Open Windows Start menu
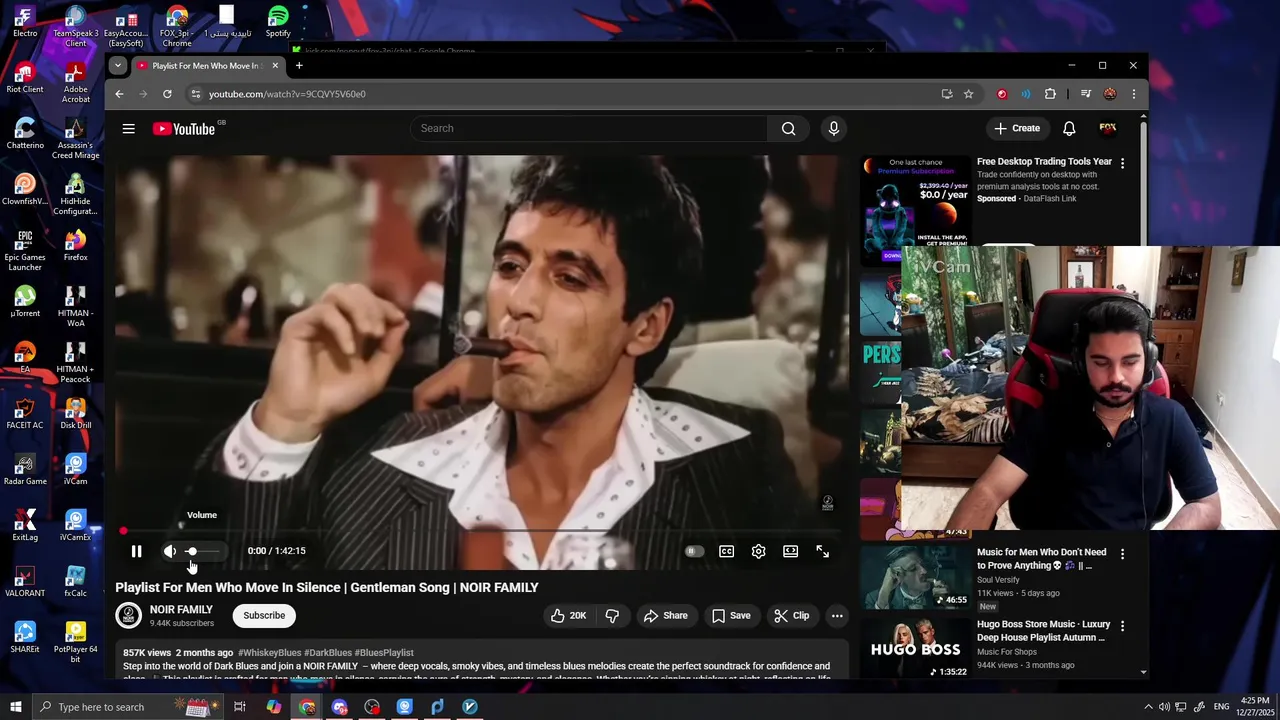Viewport: 1280px width, 720px height. click(15, 707)
